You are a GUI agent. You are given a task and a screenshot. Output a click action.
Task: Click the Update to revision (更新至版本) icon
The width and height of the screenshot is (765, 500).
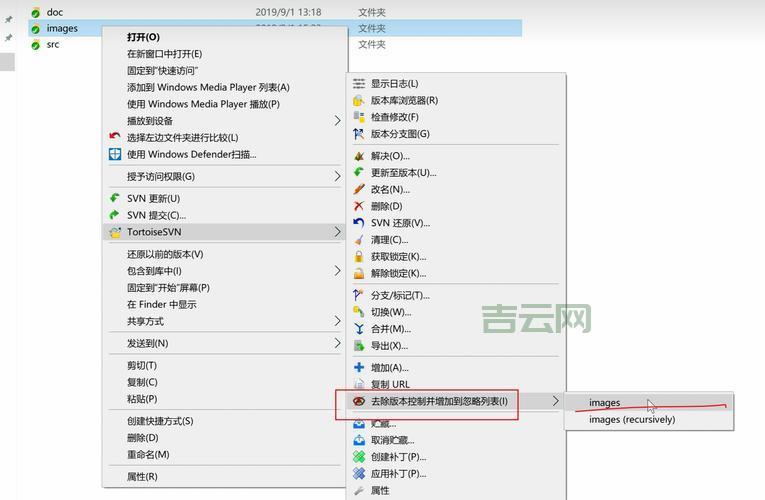tap(359, 173)
